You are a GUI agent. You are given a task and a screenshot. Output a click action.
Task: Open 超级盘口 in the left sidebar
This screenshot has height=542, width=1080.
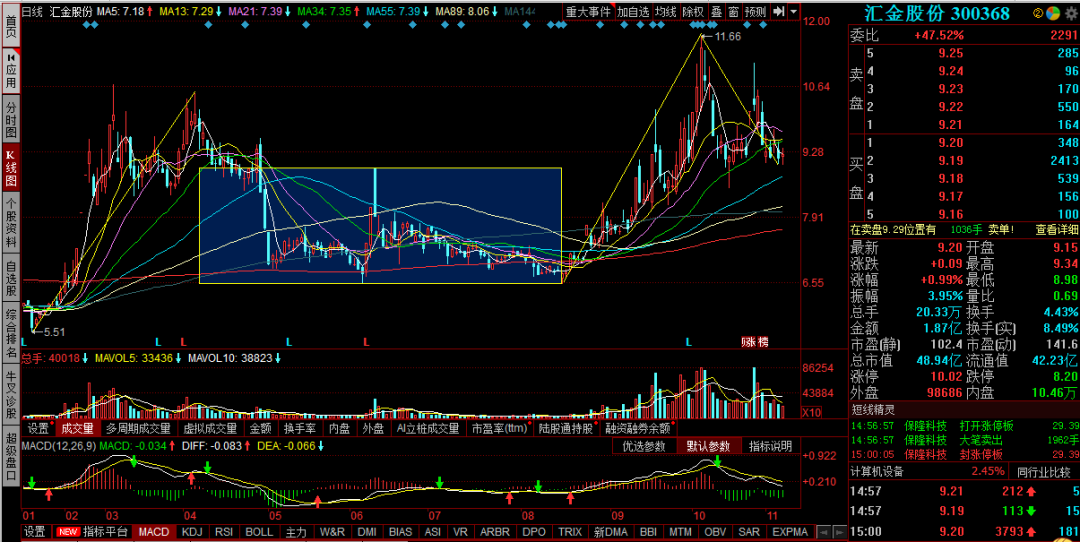click(x=11, y=457)
